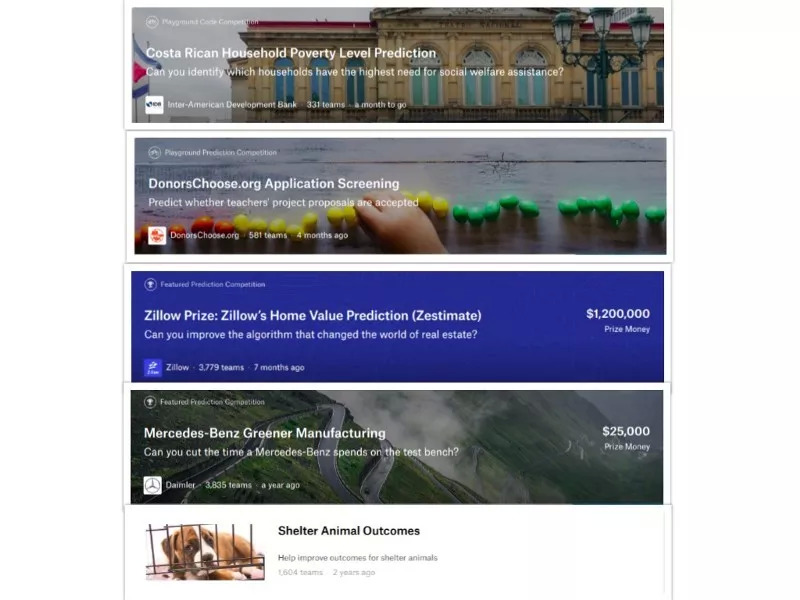Viewport: 800px width, 600px height.
Task: Open Costa Rican Household Poverty Level Prediction
Action: pos(291,53)
